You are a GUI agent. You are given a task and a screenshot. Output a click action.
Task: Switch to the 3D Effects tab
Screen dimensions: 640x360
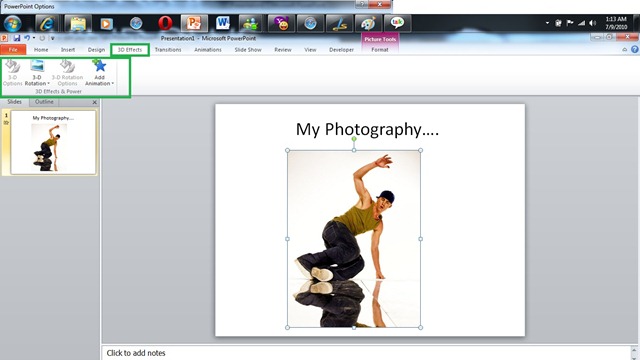(x=130, y=50)
